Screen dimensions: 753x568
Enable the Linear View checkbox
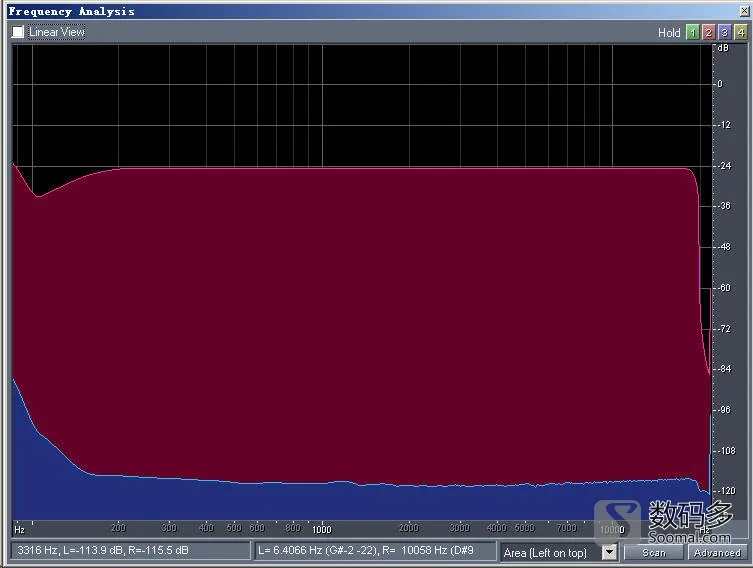click(18, 32)
